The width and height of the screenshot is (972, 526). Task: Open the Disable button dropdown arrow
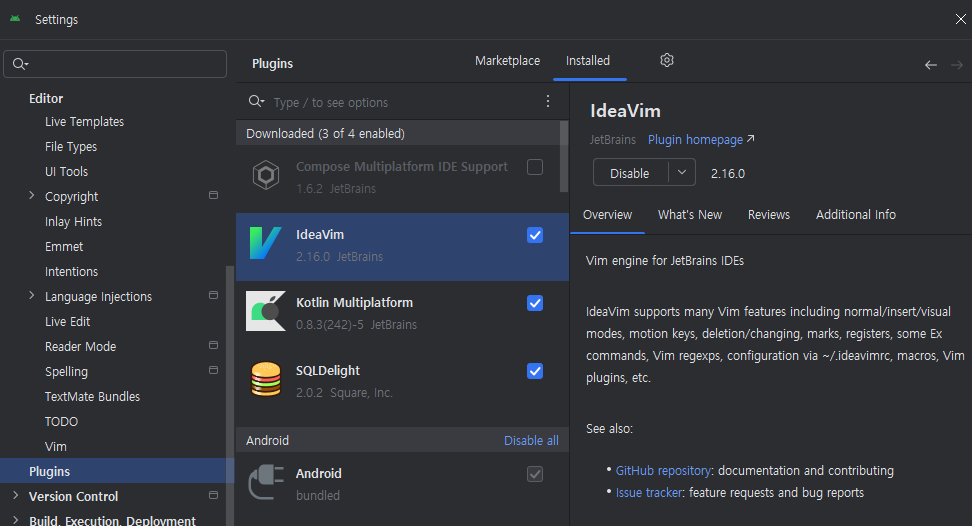pos(682,173)
